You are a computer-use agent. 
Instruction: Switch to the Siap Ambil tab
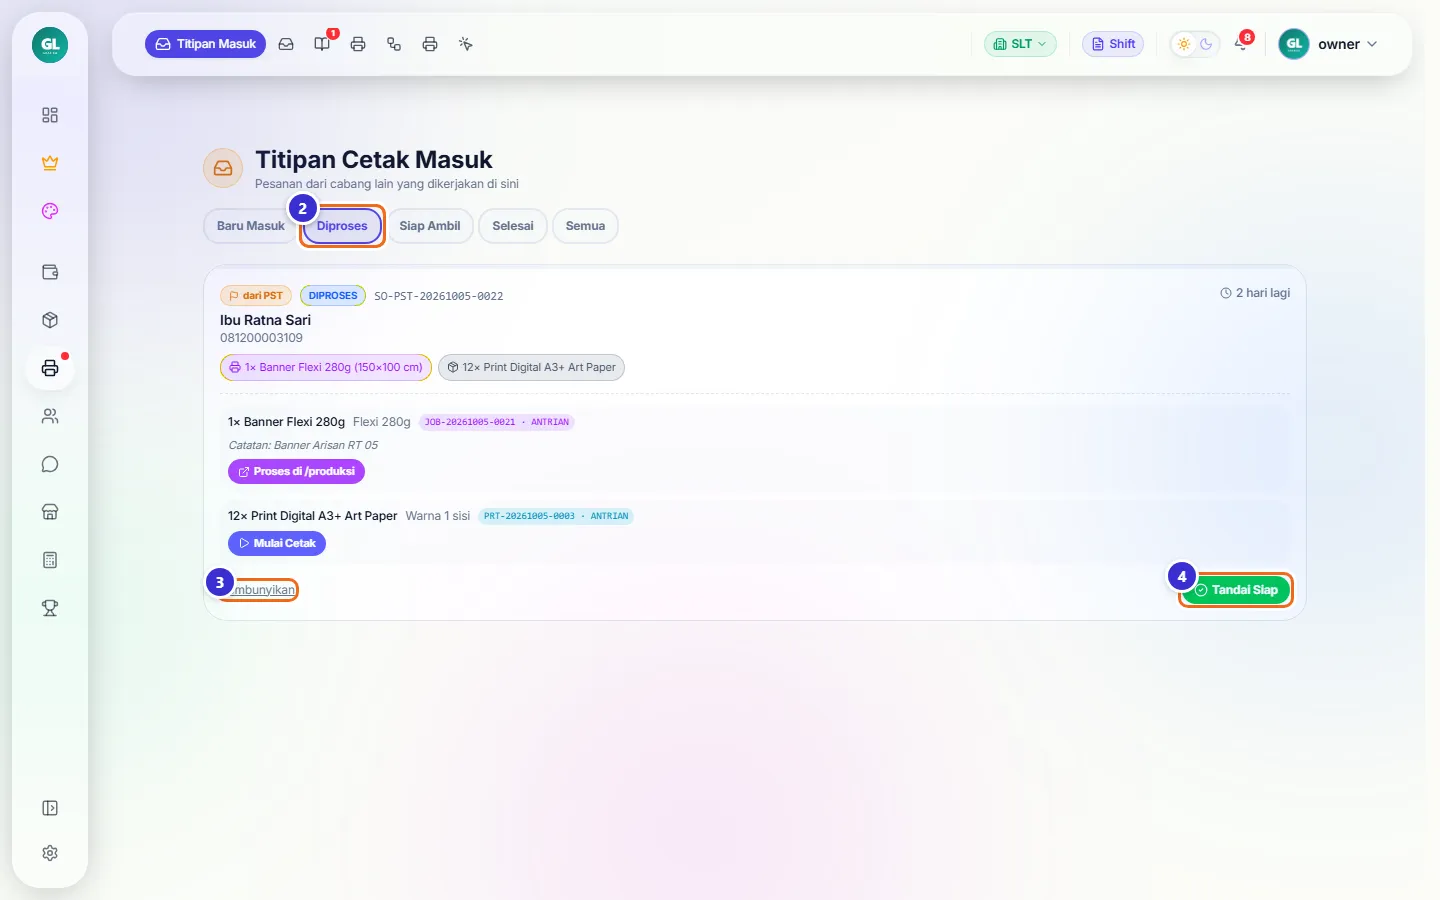click(x=430, y=226)
